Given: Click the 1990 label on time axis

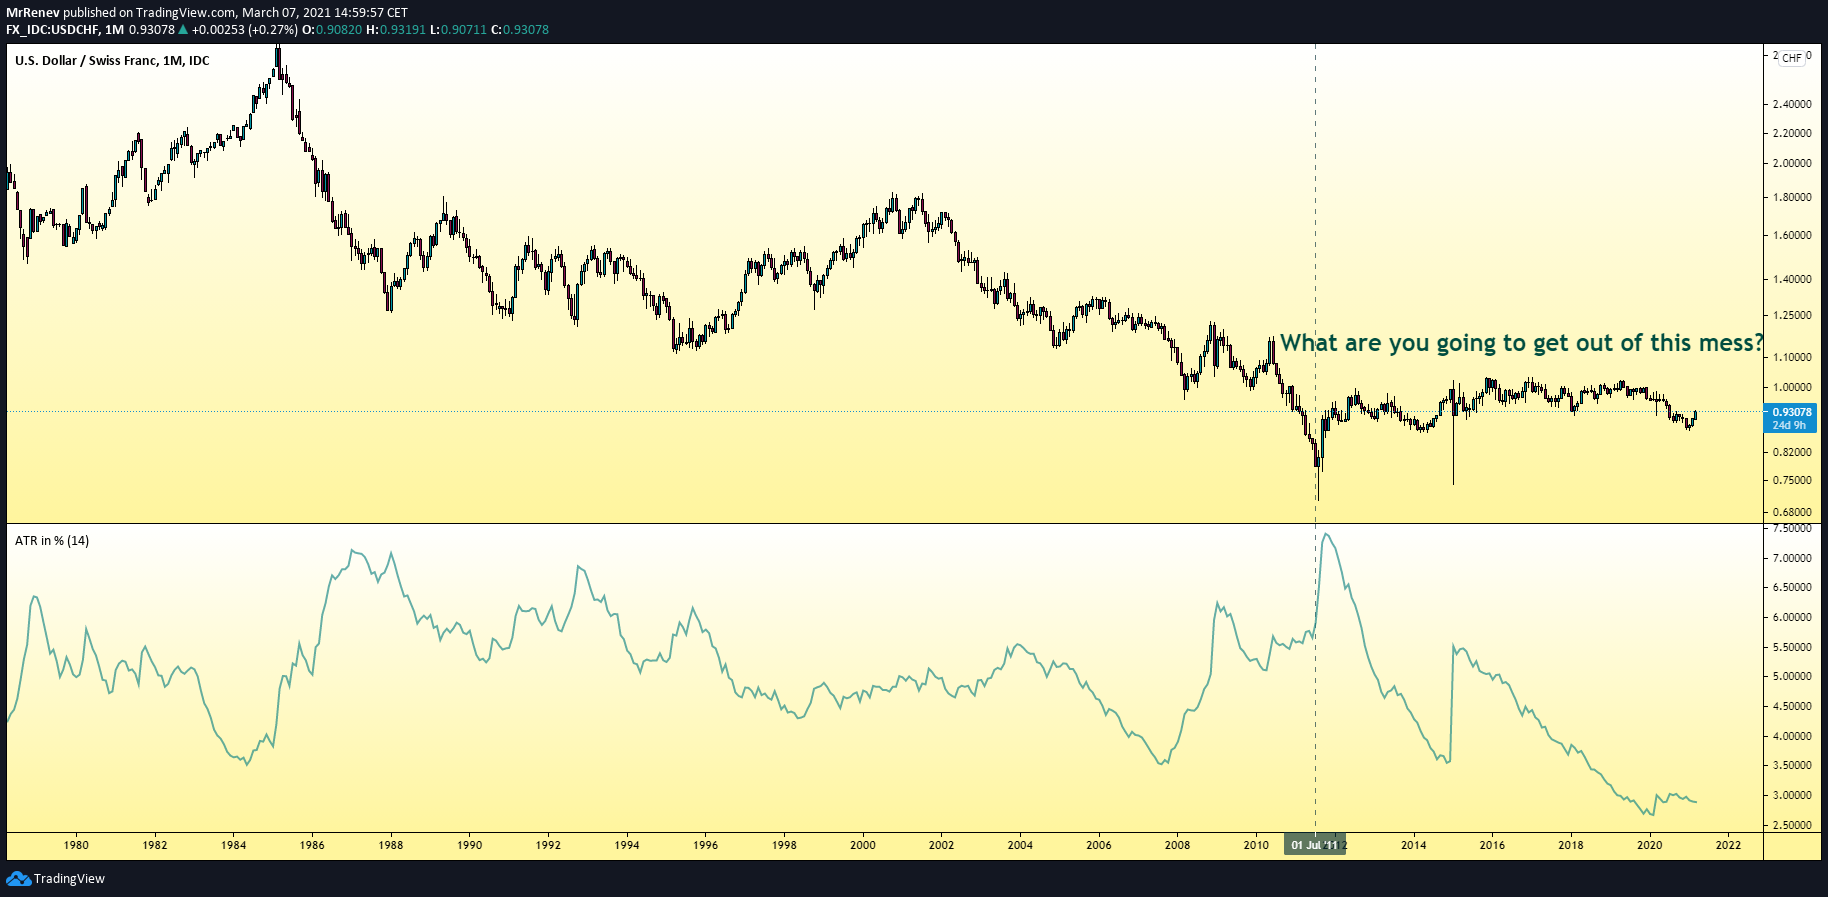Looking at the screenshot, I should point(469,845).
